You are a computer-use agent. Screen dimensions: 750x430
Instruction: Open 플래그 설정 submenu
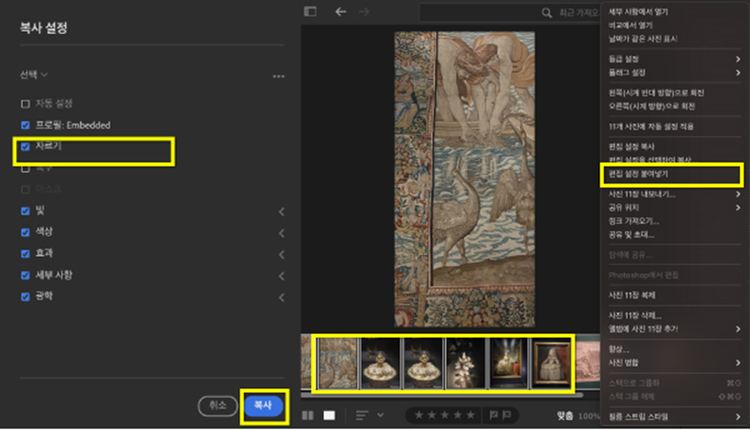pyautogui.click(x=674, y=72)
